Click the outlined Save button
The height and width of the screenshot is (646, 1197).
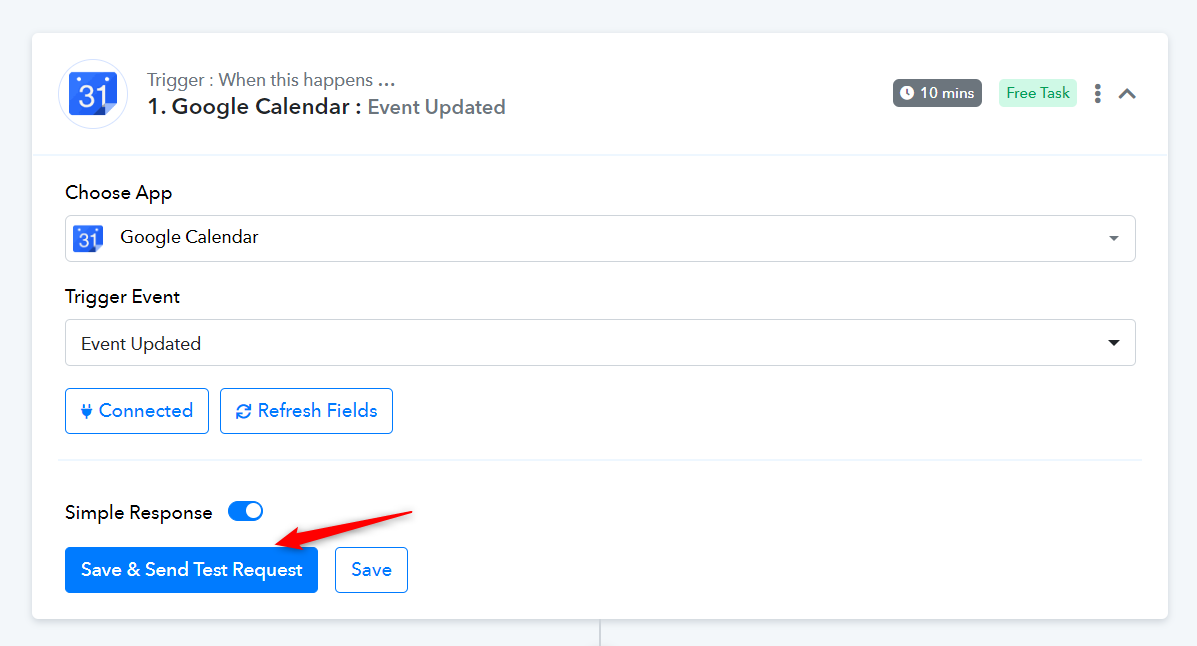click(371, 570)
